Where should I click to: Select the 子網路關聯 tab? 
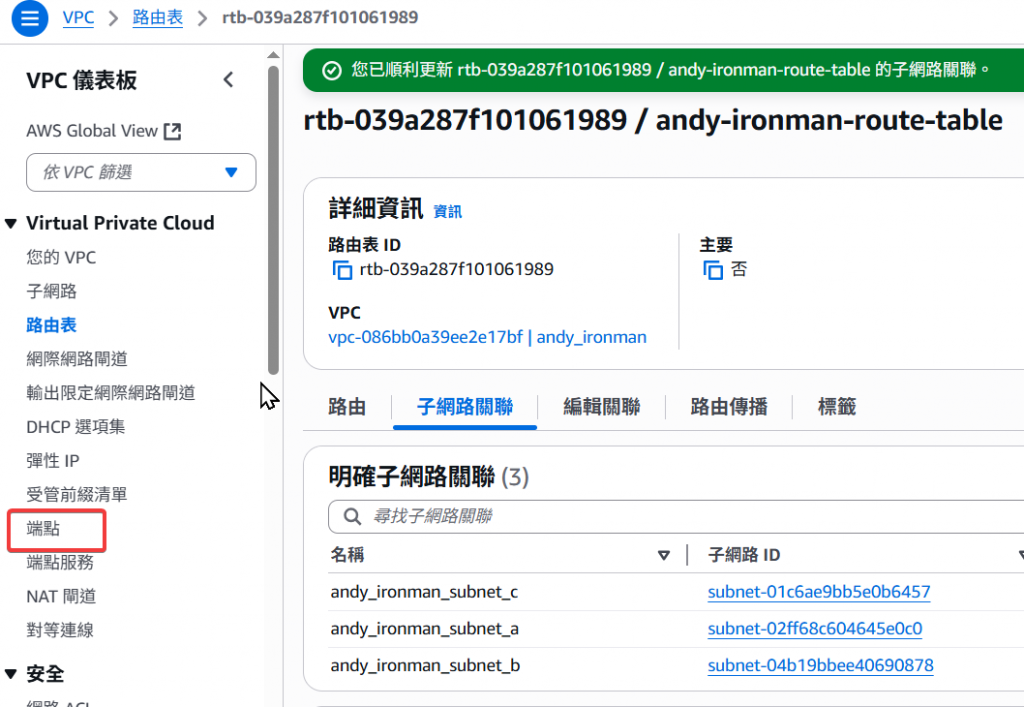(x=465, y=407)
